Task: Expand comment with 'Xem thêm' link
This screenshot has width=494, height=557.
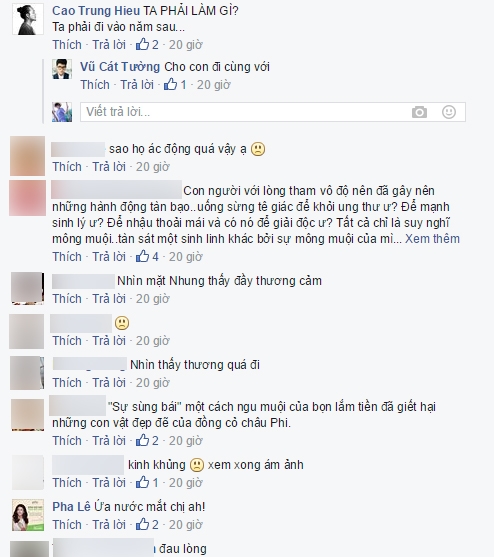Action: point(432,239)
